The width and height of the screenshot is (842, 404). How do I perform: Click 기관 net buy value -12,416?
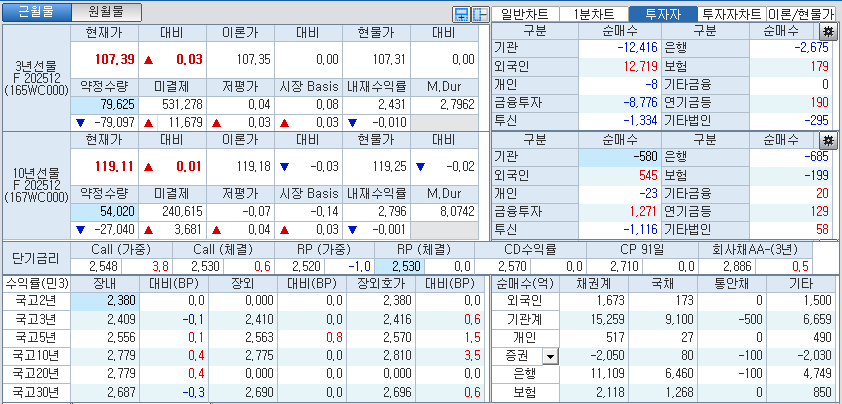tap(637, 48)
